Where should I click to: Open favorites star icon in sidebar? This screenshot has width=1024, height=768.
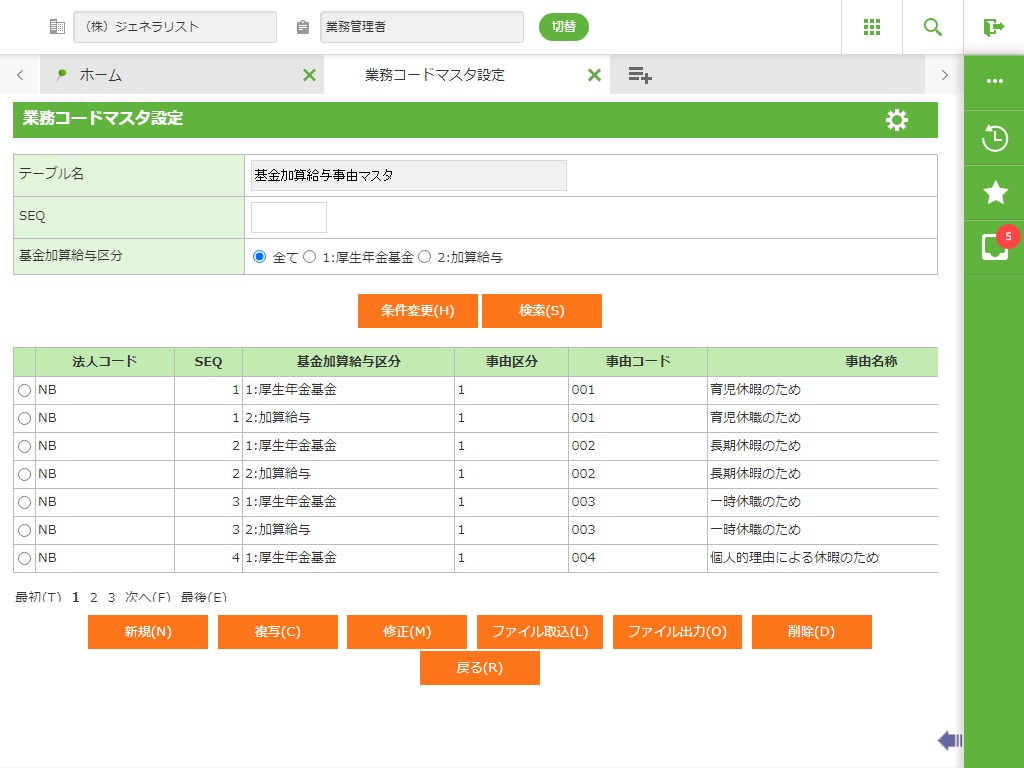click(994, 193)
